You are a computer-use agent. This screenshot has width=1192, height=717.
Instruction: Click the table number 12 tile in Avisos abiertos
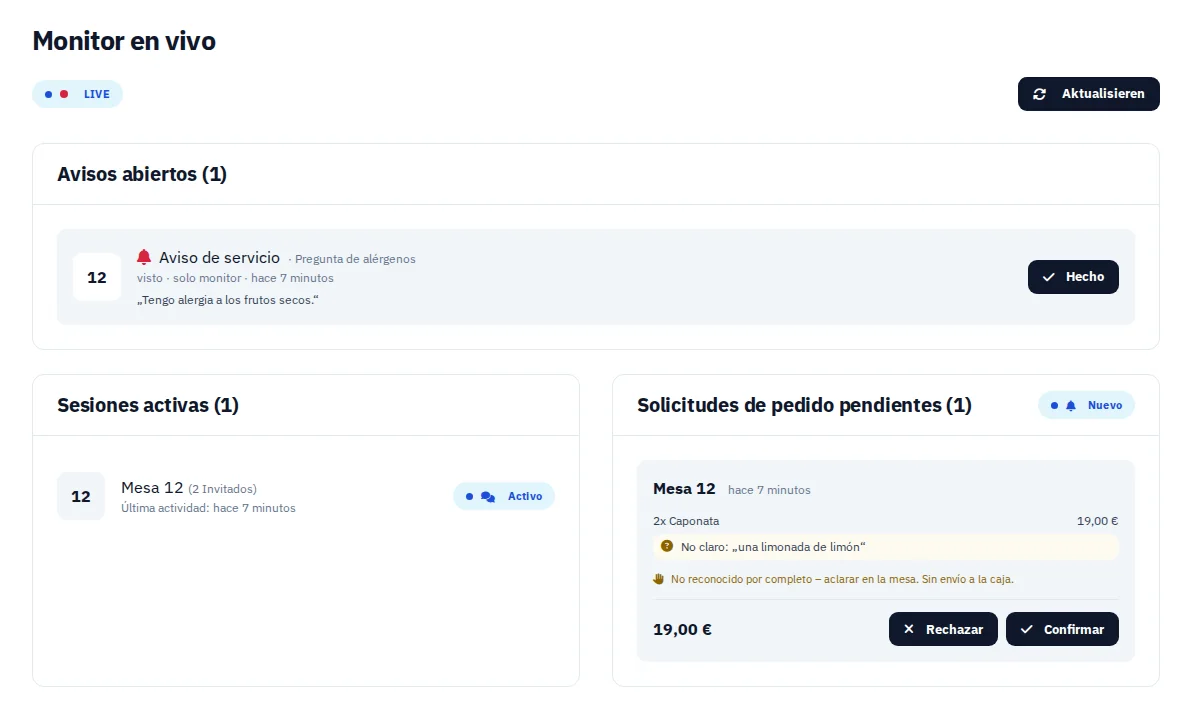(97, 277)
